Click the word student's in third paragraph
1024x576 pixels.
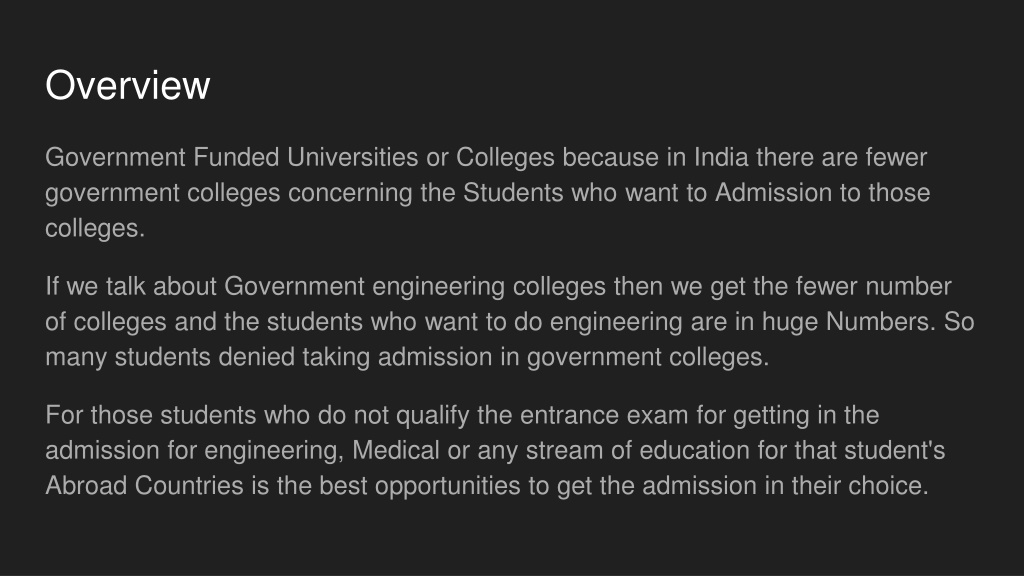[x=895, y=451]
